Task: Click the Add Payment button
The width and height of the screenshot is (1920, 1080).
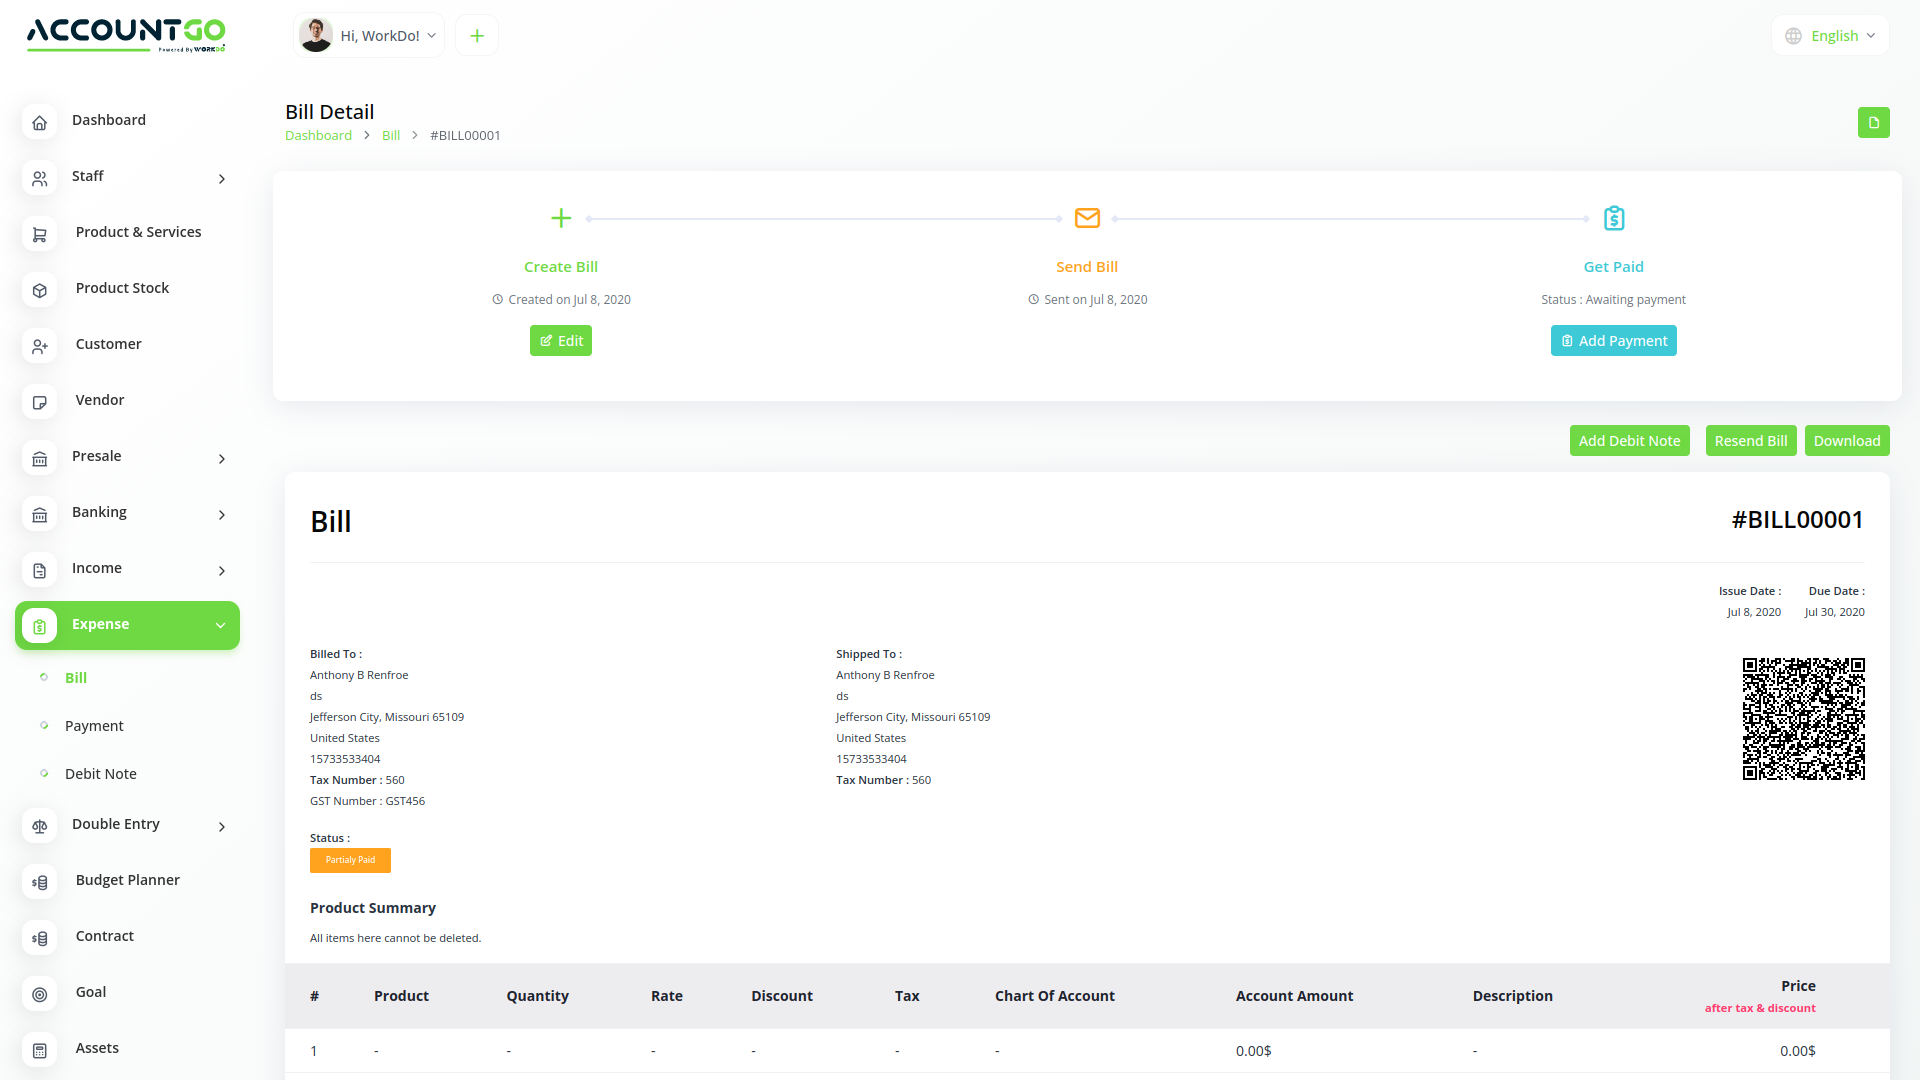Action: pyautogui.click(x=1613, y=341)
